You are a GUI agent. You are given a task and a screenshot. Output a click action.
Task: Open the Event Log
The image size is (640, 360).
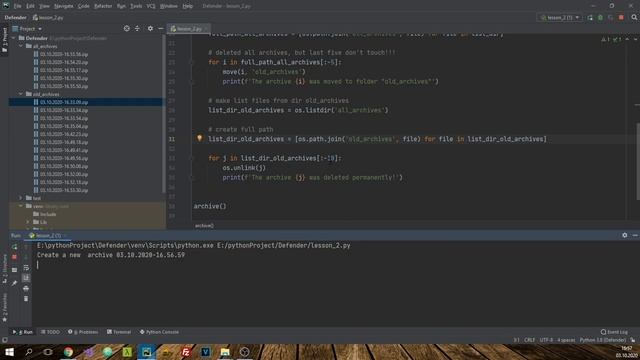pos(614,332)
